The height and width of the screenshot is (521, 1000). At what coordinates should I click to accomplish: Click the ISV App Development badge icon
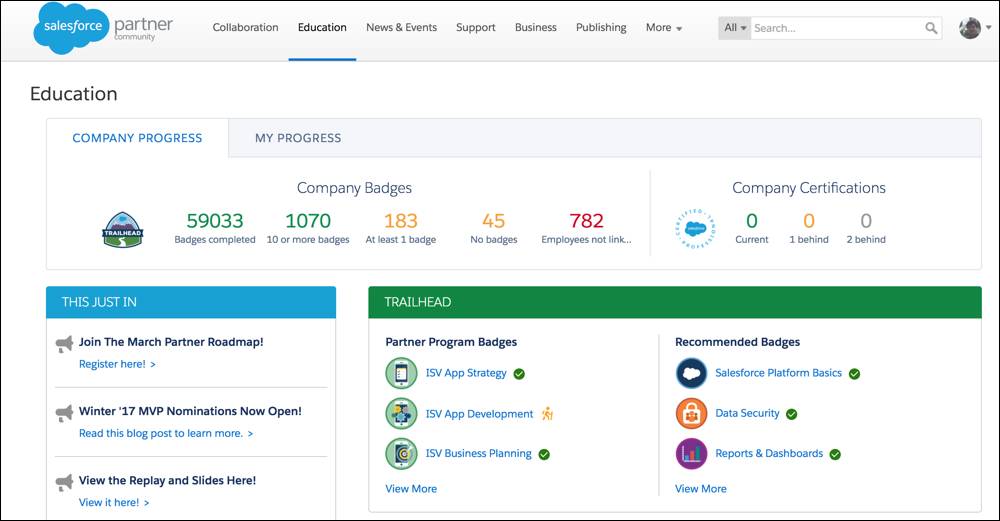coord(401,414)
